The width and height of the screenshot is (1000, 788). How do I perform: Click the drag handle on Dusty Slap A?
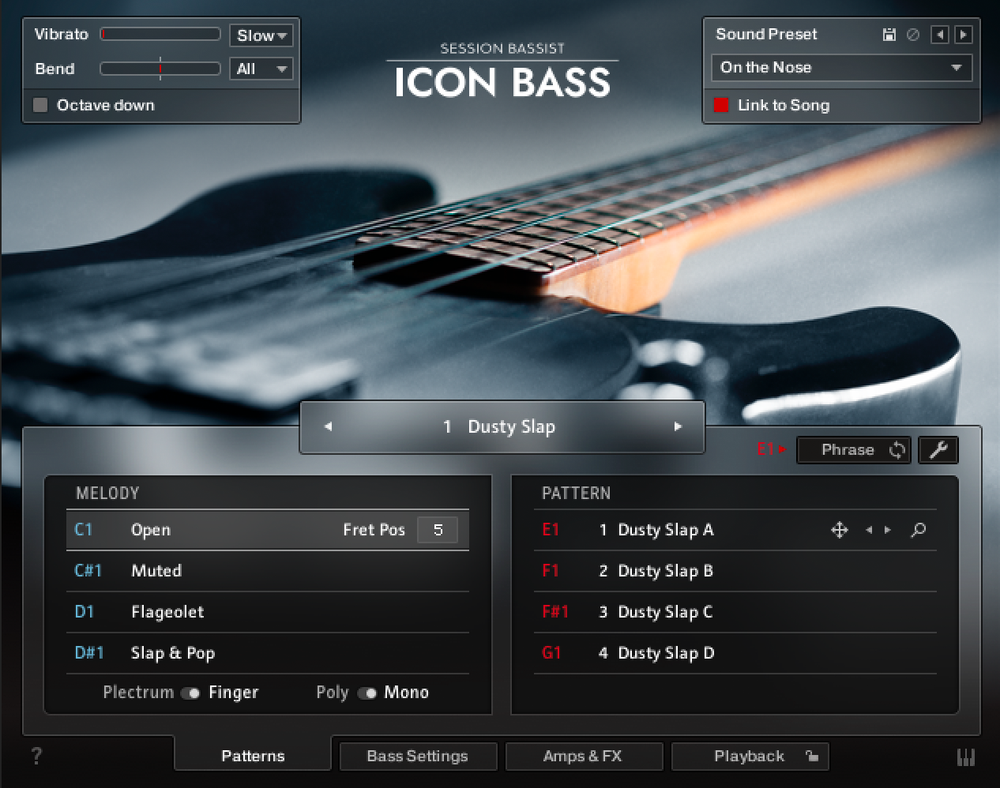point(839,531)
